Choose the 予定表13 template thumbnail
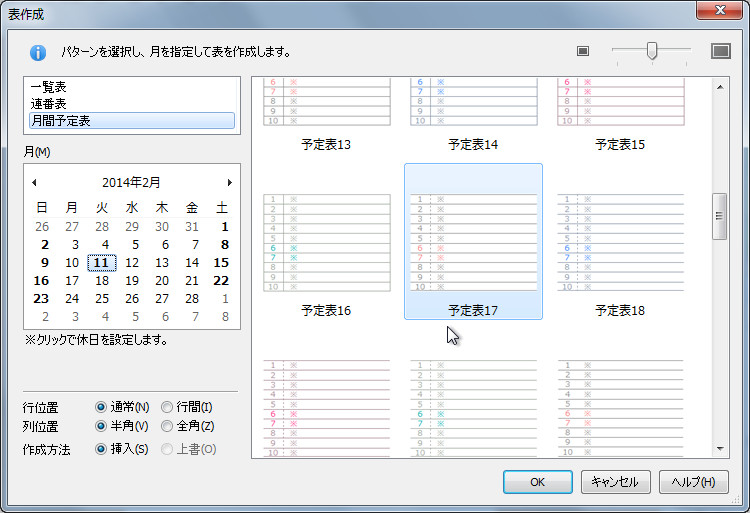The height and width of the screenshot is (513, 750). (327, 115)
